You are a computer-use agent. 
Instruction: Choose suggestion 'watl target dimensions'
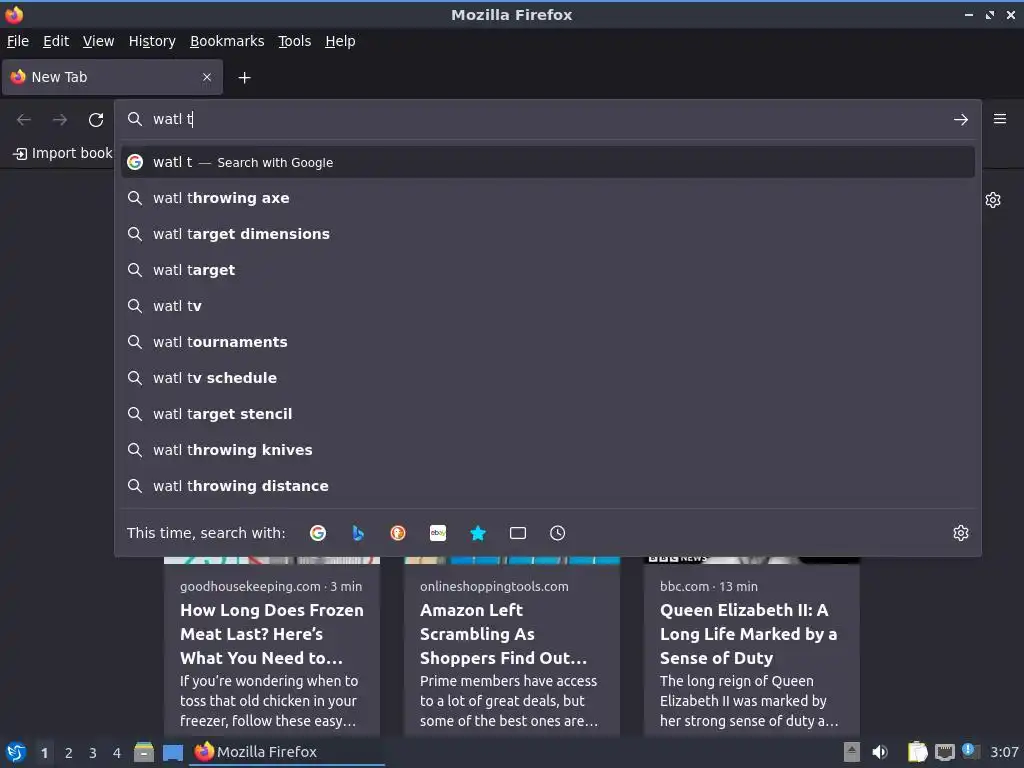(548, 234)
